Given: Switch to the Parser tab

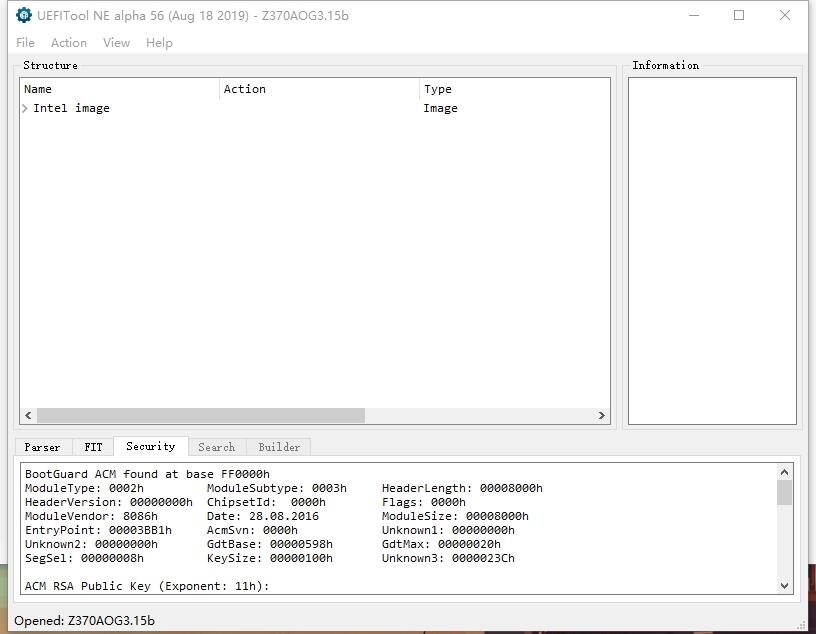Looking at the screenshot, I should (x=42, y=447).
